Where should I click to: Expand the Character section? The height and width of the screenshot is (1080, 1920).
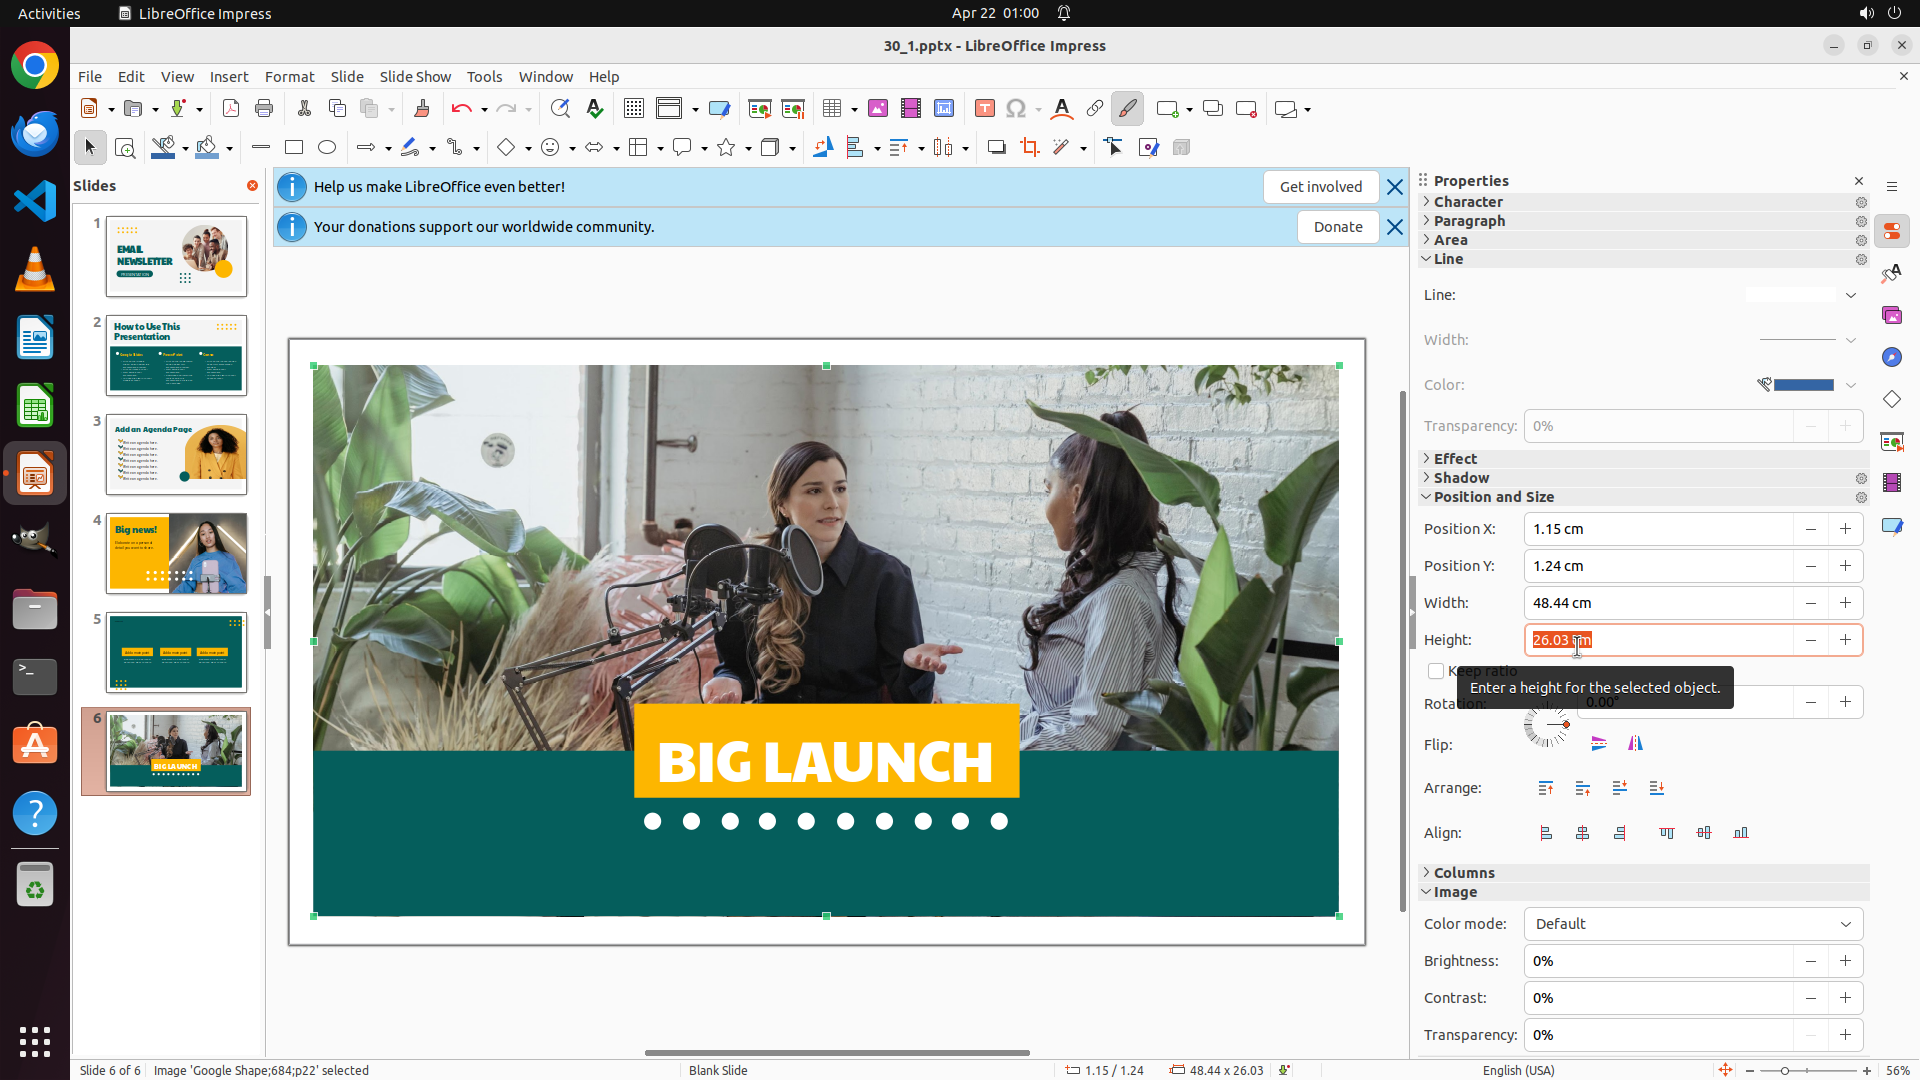click(1467, 202)
